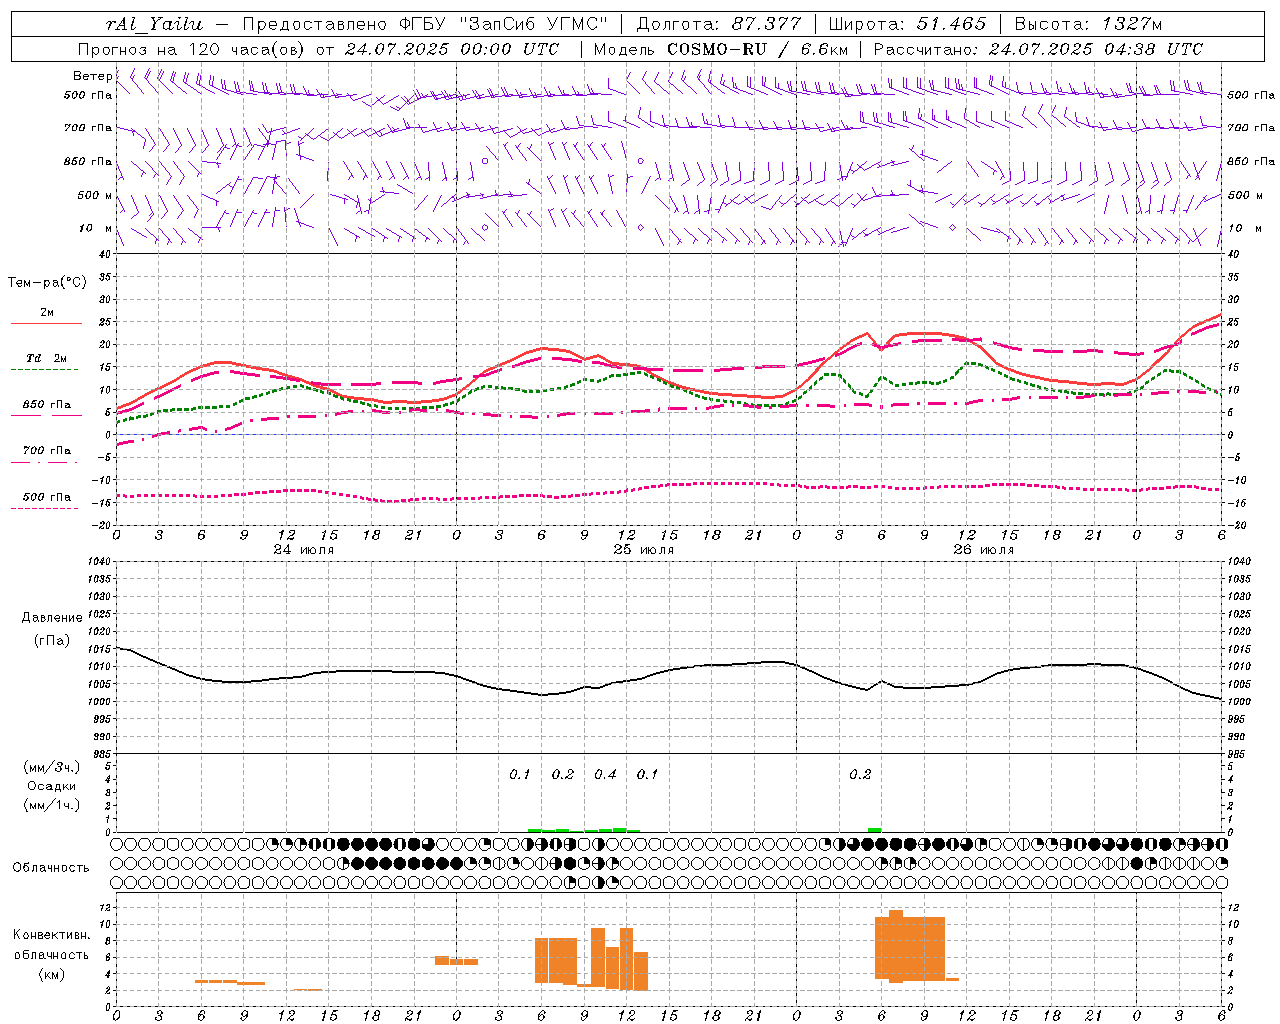This screenshot has width=1280, height=1024.
Task: Click the Облачность row label
Action: point(51,867)
